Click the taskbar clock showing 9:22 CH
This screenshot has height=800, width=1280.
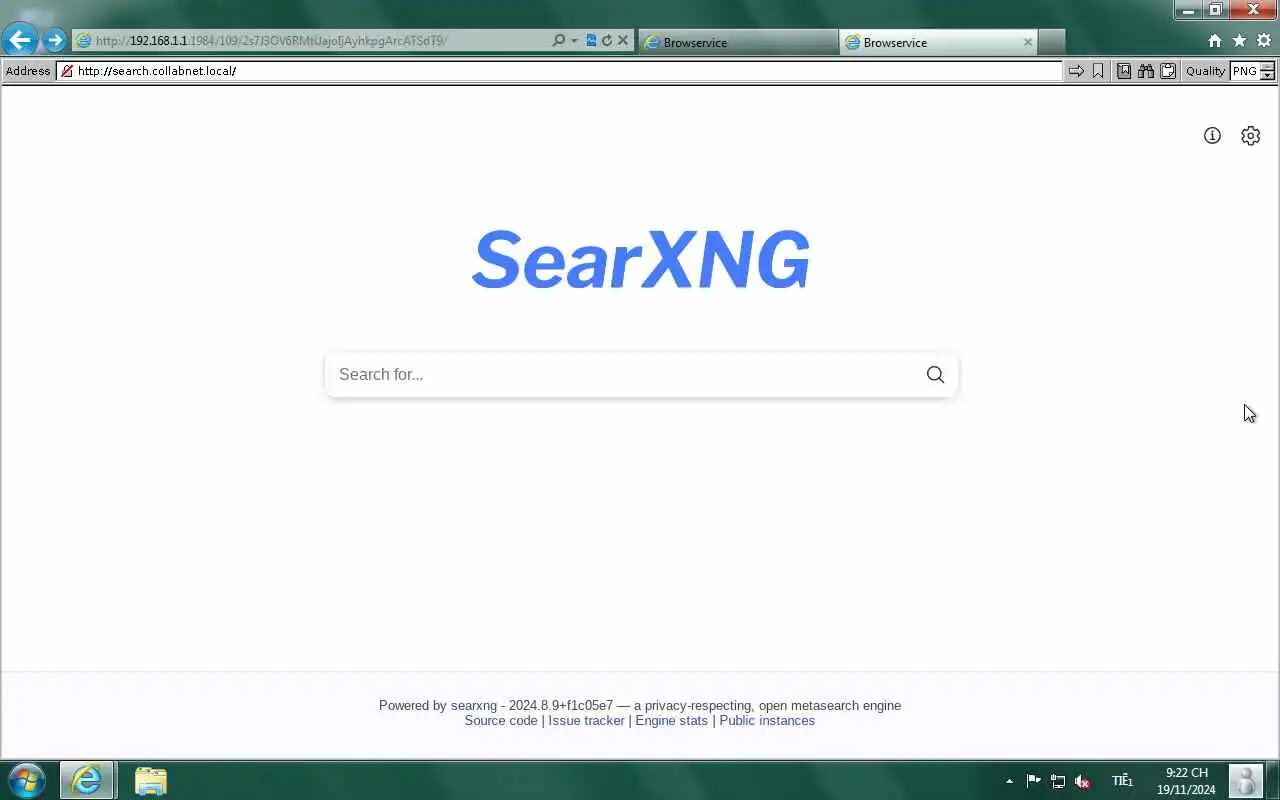1186,781
